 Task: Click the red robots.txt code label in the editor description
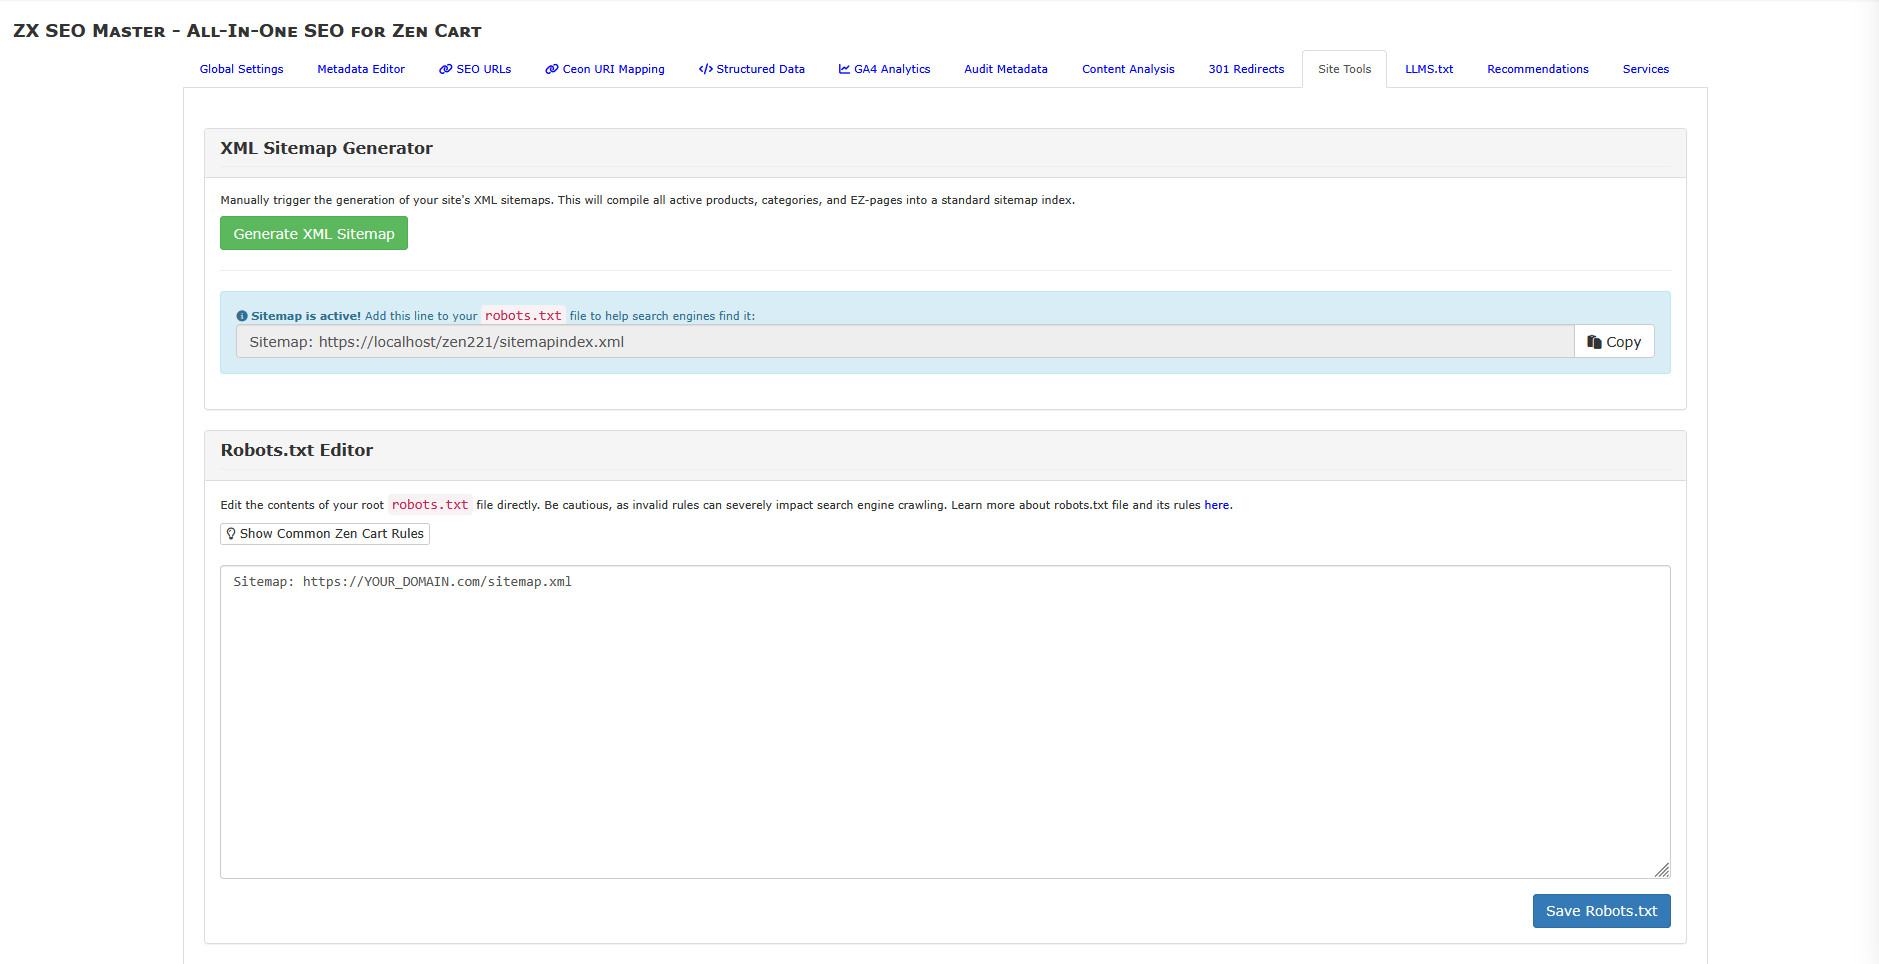tap(430, 505)
